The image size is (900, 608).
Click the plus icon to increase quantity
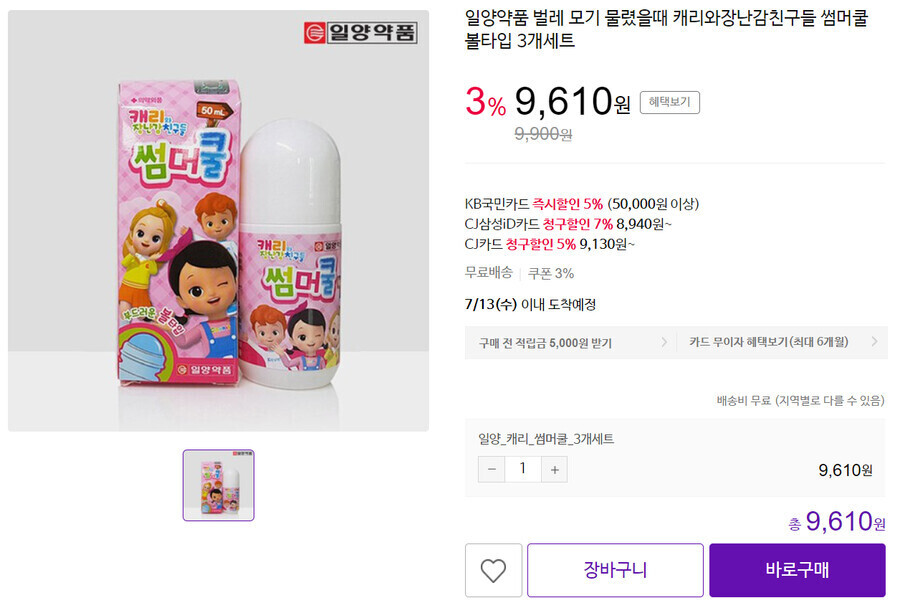555,469
